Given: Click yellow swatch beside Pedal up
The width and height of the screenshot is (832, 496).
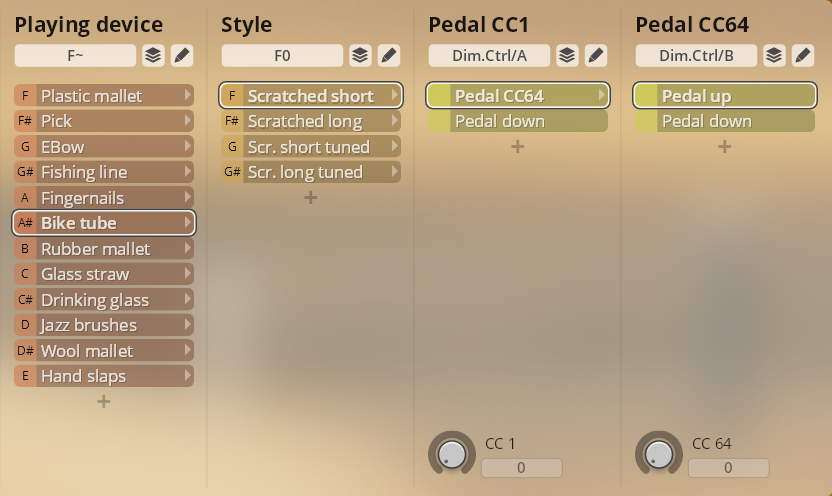Looking at the screenshot, I should (x=646, y=96).
